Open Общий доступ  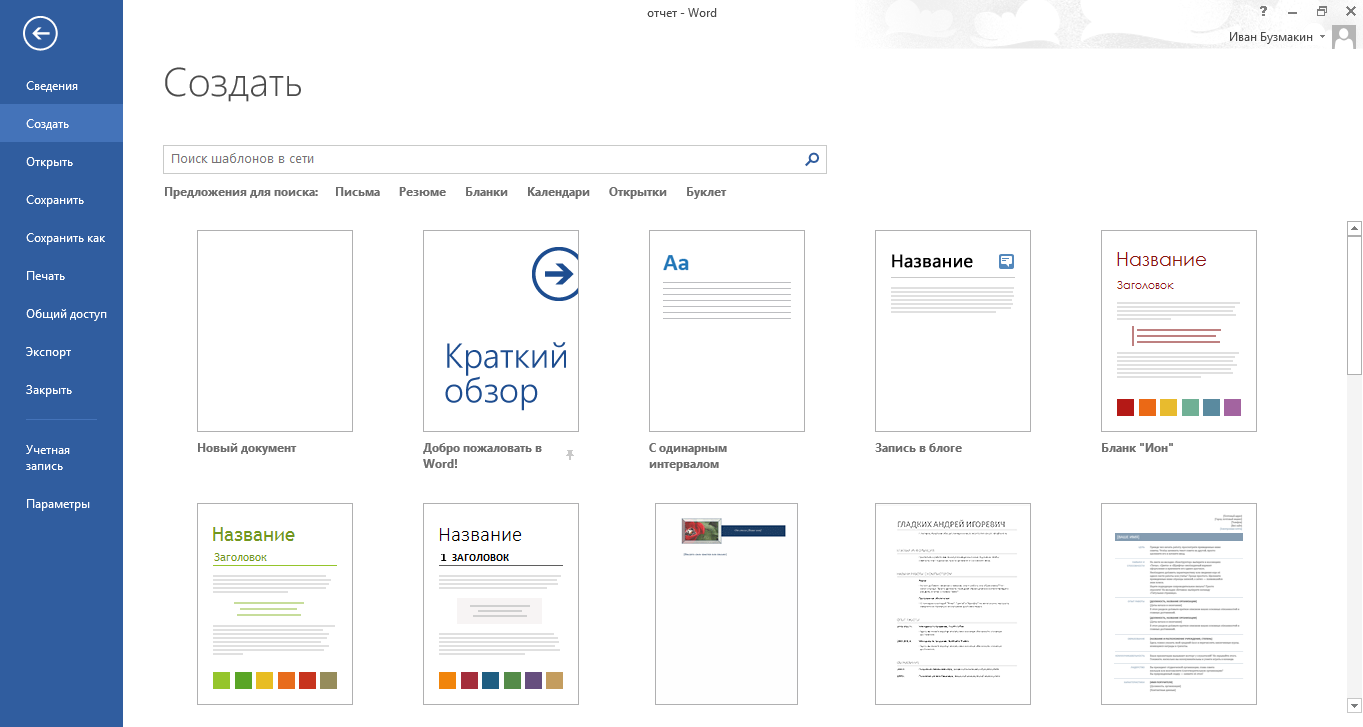coord(61,314)
